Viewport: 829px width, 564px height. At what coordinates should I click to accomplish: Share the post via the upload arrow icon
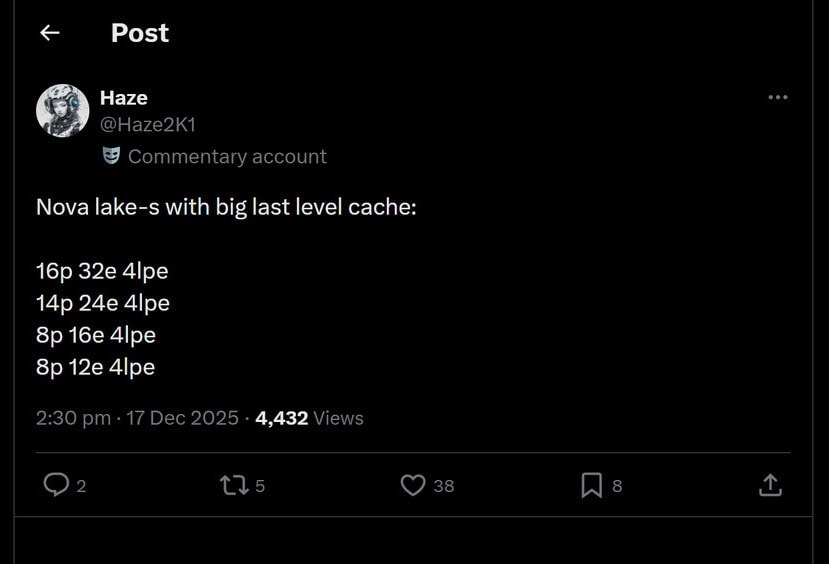pos(769,485)
